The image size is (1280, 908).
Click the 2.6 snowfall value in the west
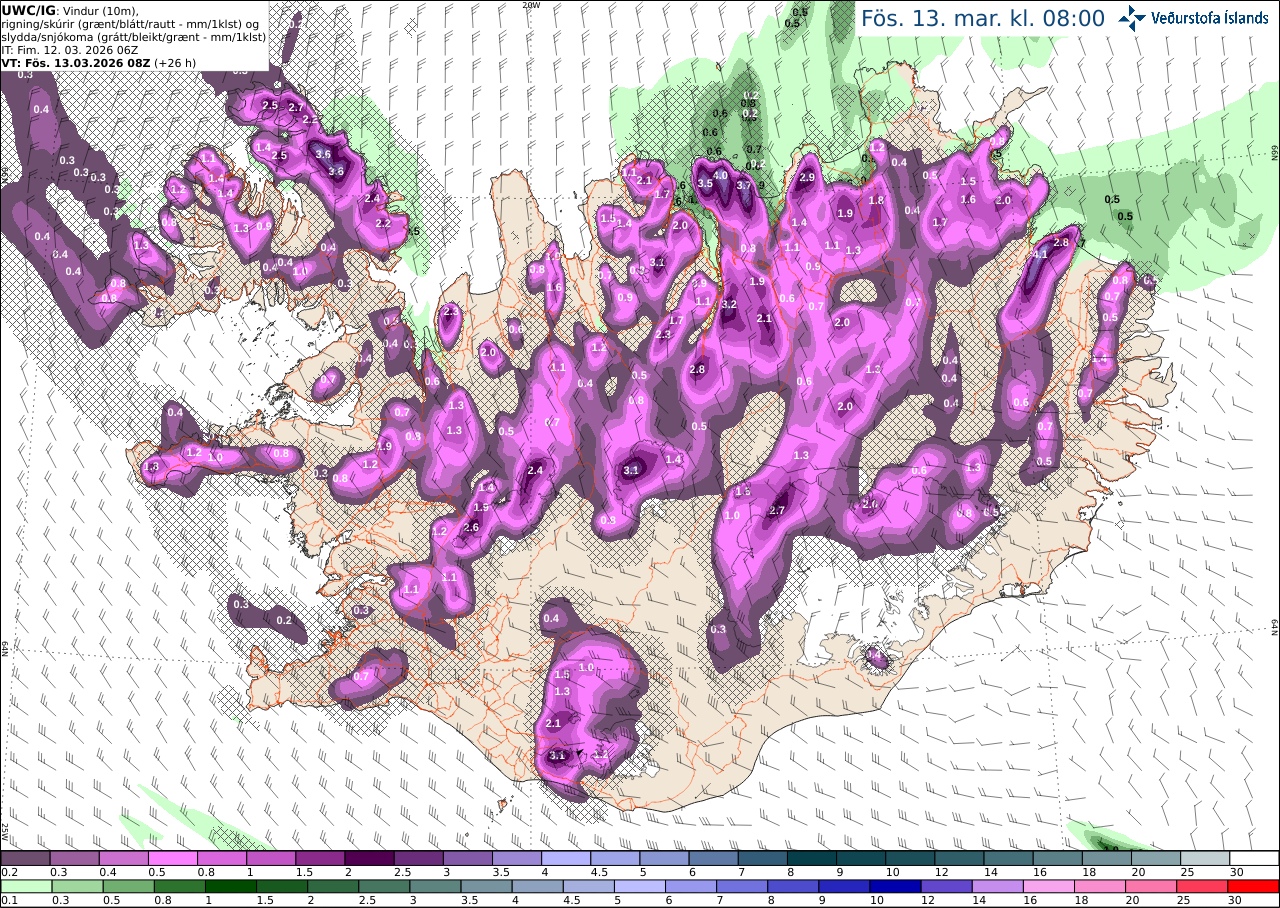point(472,527)
